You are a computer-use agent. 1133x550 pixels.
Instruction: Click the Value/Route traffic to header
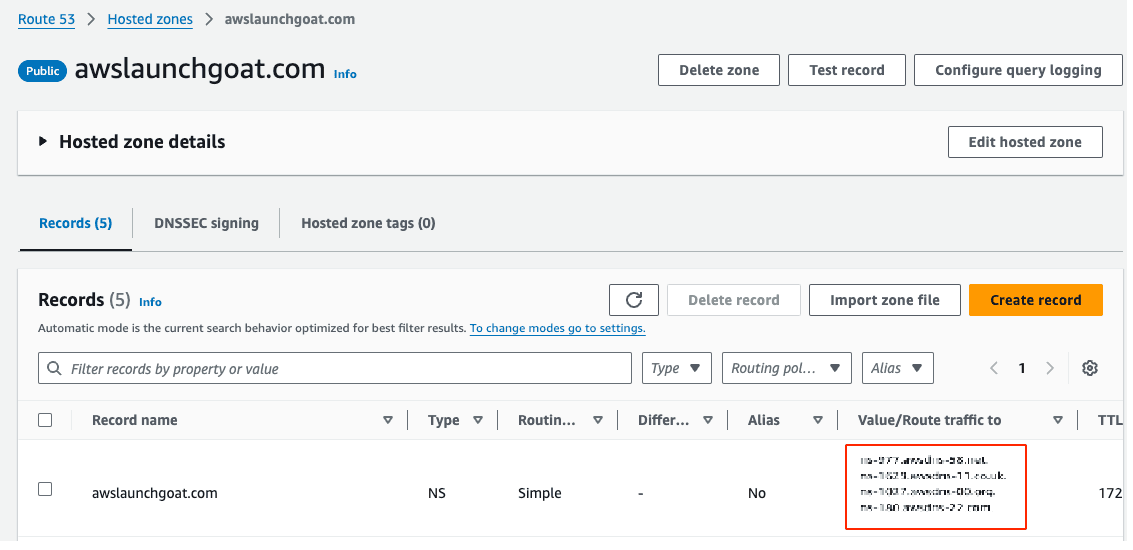pos(929,420)
